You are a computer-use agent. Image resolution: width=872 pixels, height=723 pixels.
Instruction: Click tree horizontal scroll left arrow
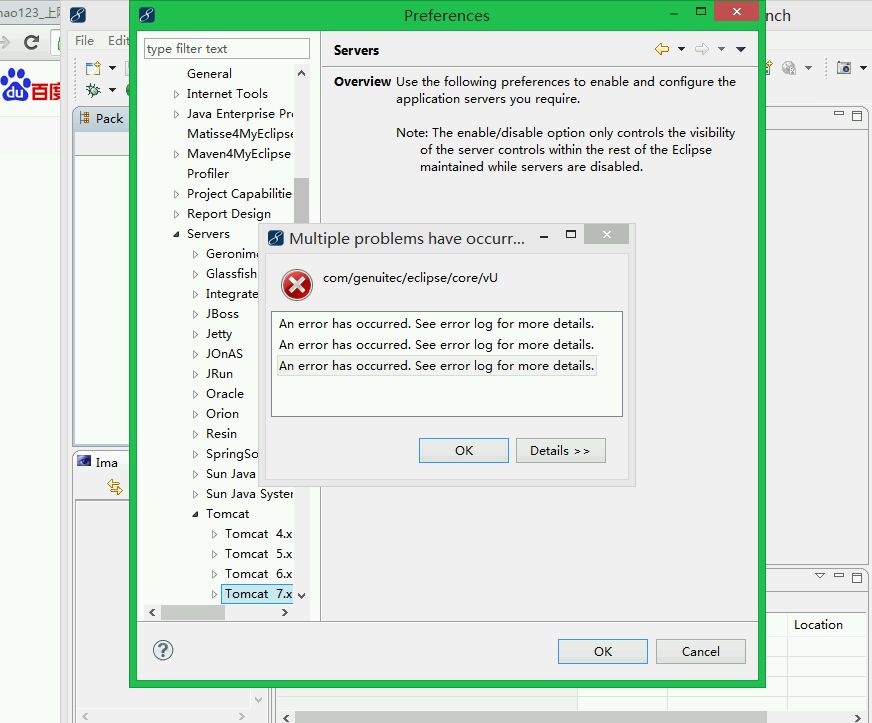(x=152, y=612)
